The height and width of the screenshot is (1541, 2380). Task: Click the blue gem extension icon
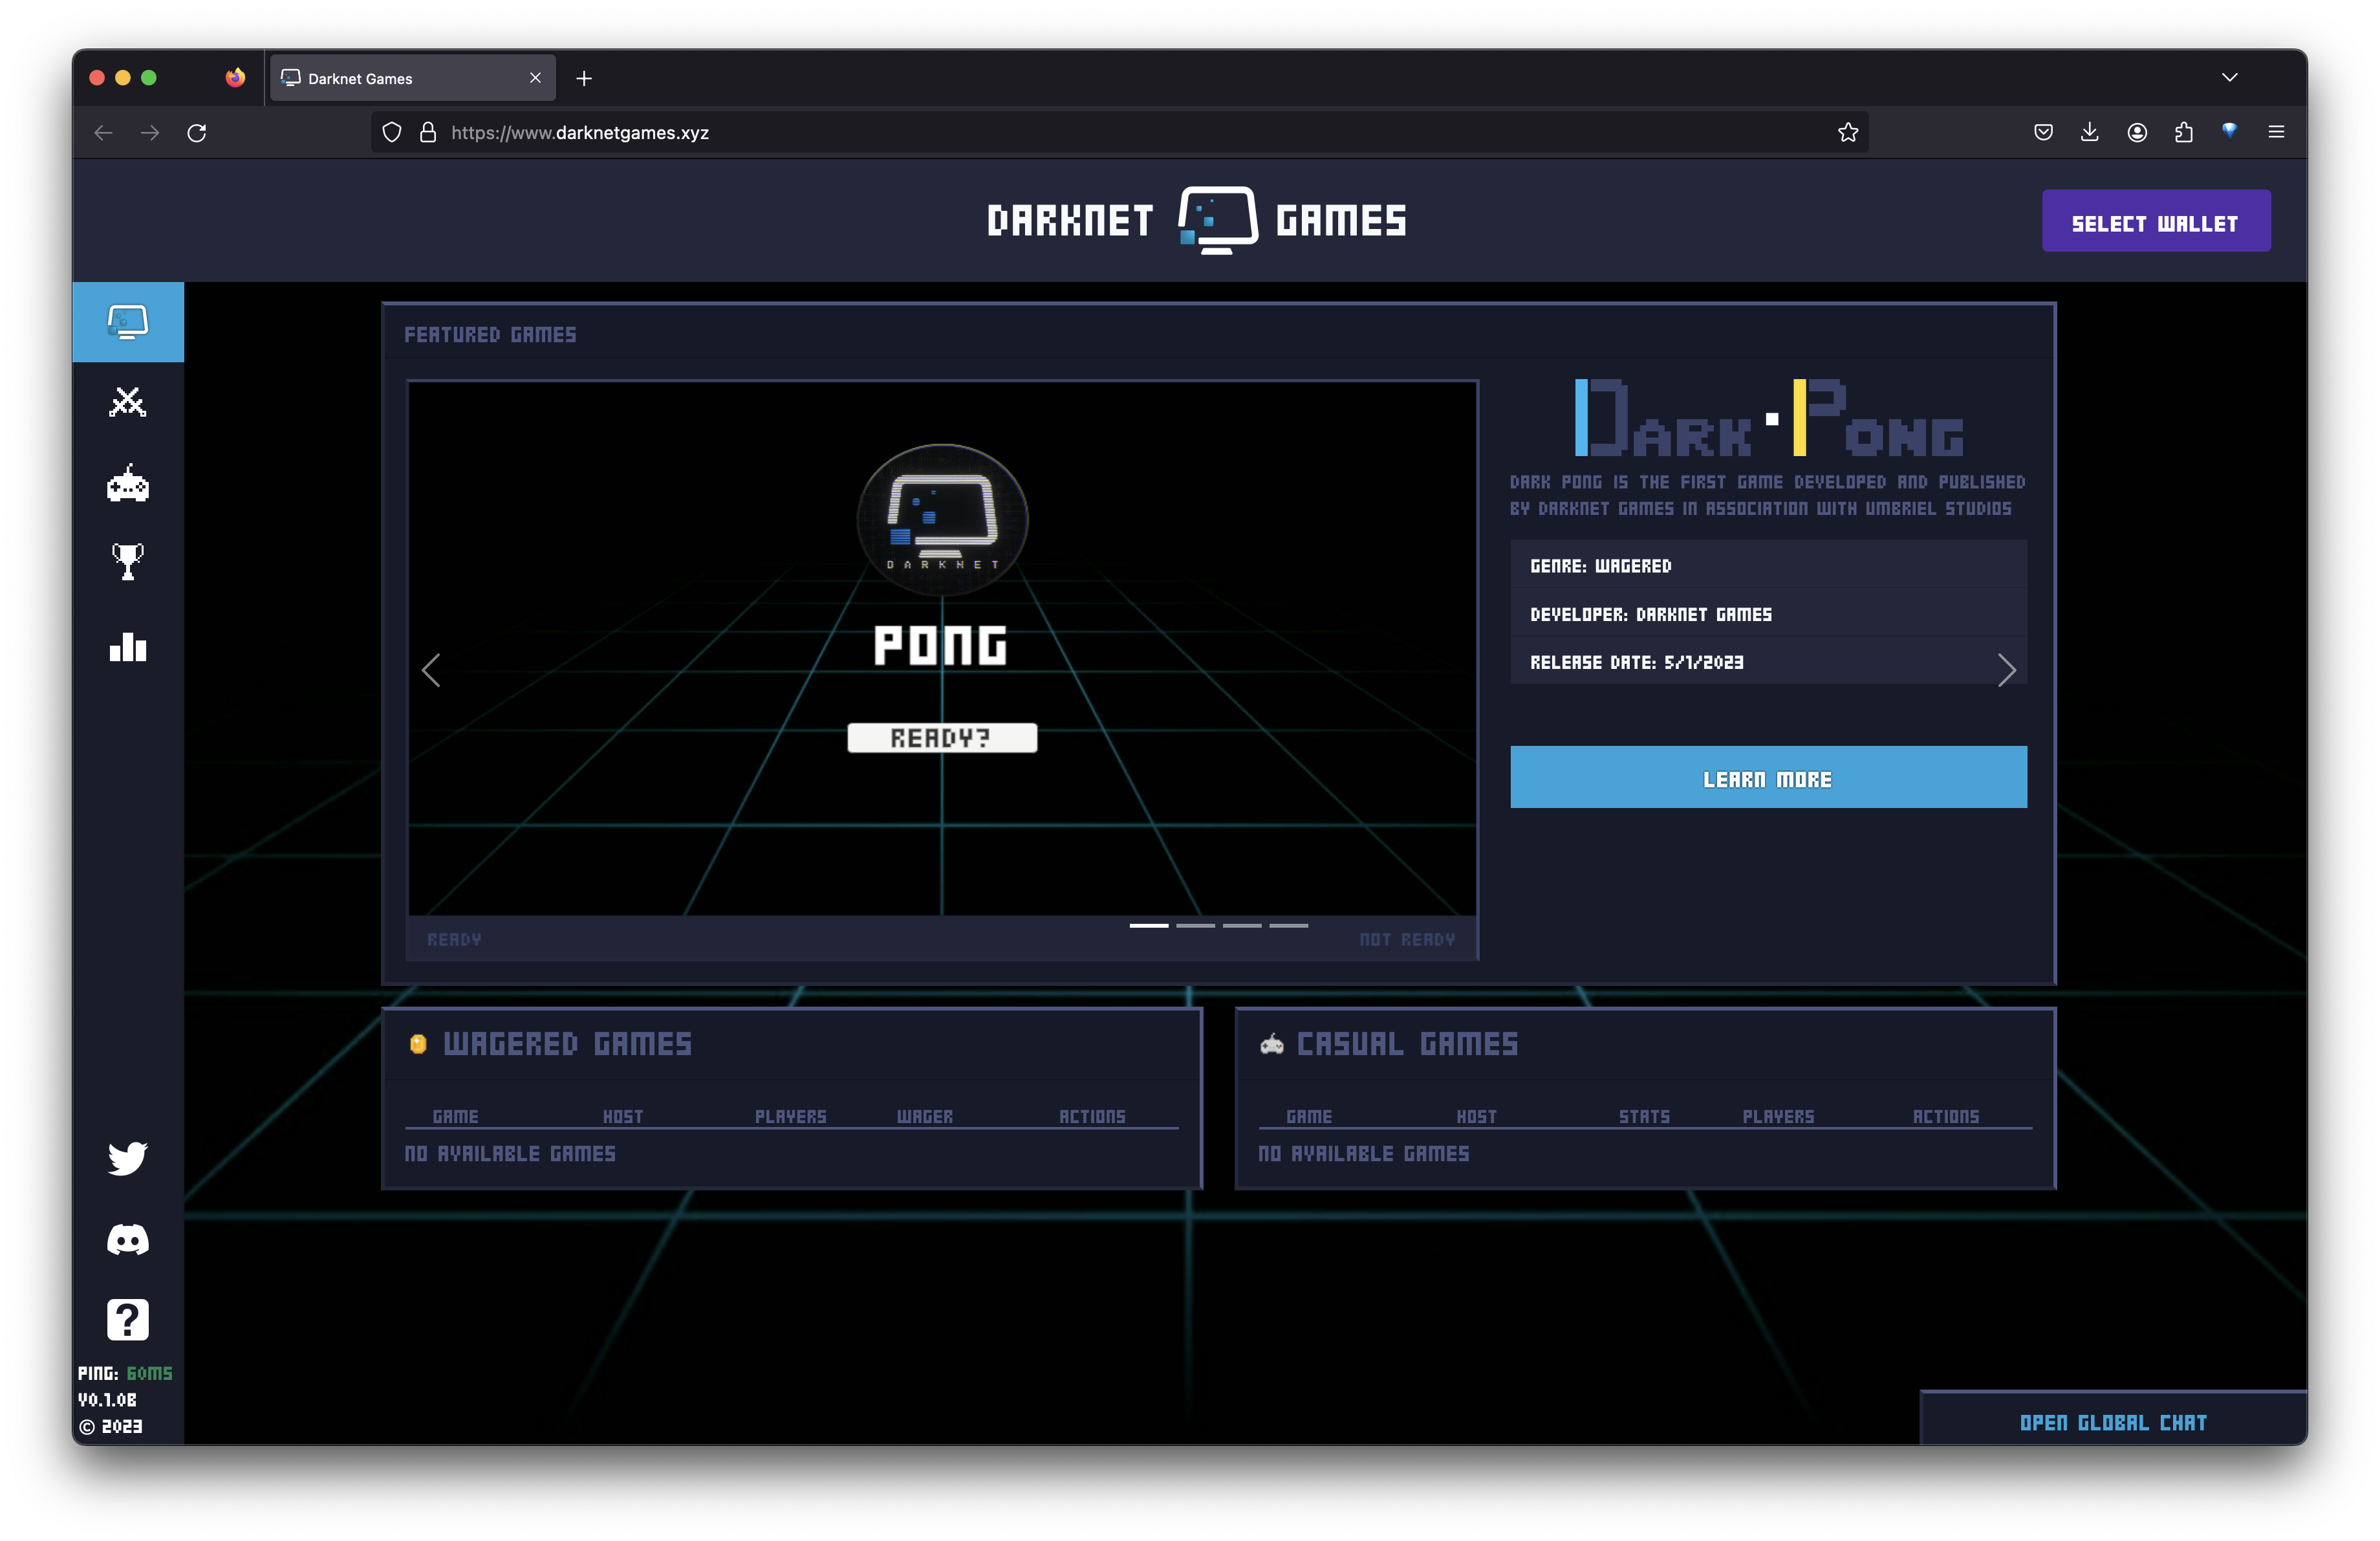coord(2229,131)
